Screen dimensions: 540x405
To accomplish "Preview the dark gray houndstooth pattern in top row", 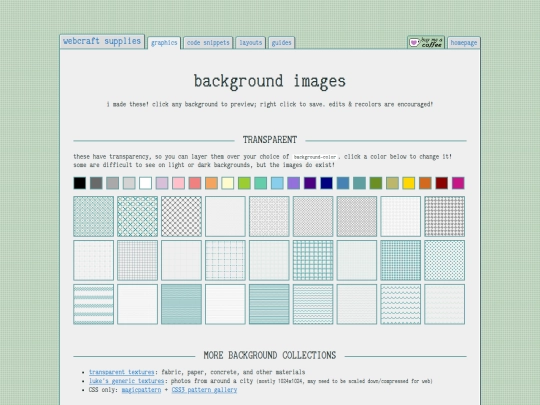I will point(445,216).
